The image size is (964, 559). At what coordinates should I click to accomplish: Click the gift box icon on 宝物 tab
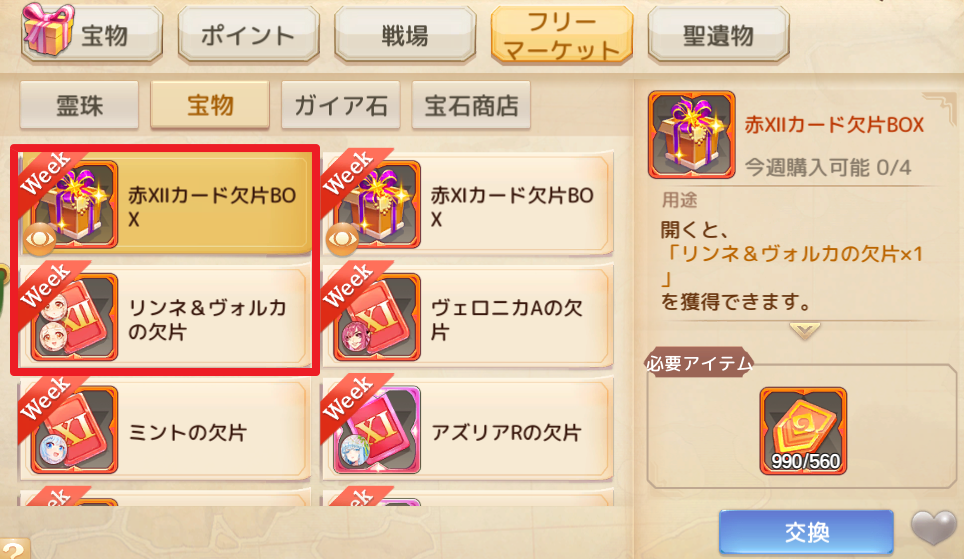click(x=48, y=29)
